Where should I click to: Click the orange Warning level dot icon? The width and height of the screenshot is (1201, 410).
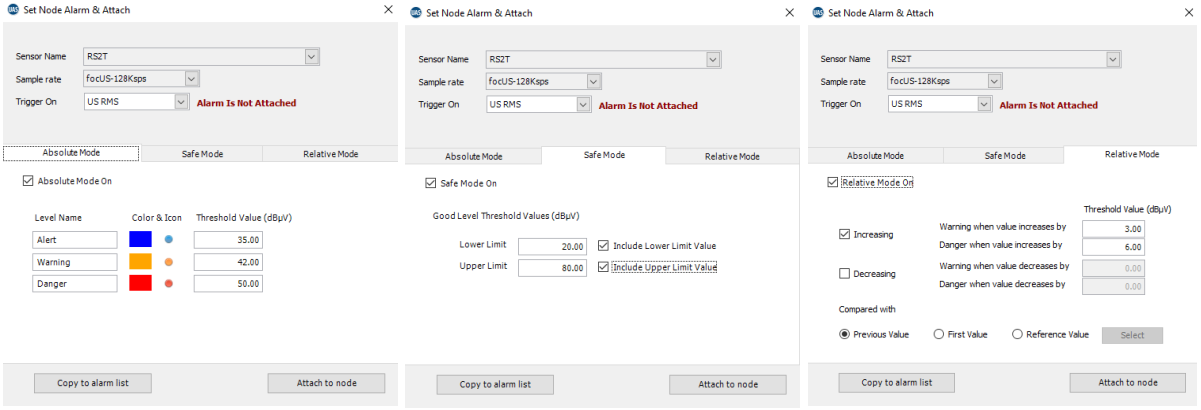click(169, 262)
